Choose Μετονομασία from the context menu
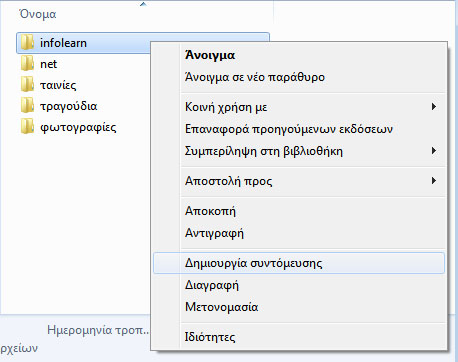Image resolution: width=458 pixels, height=362 pixels. point(299,307)
